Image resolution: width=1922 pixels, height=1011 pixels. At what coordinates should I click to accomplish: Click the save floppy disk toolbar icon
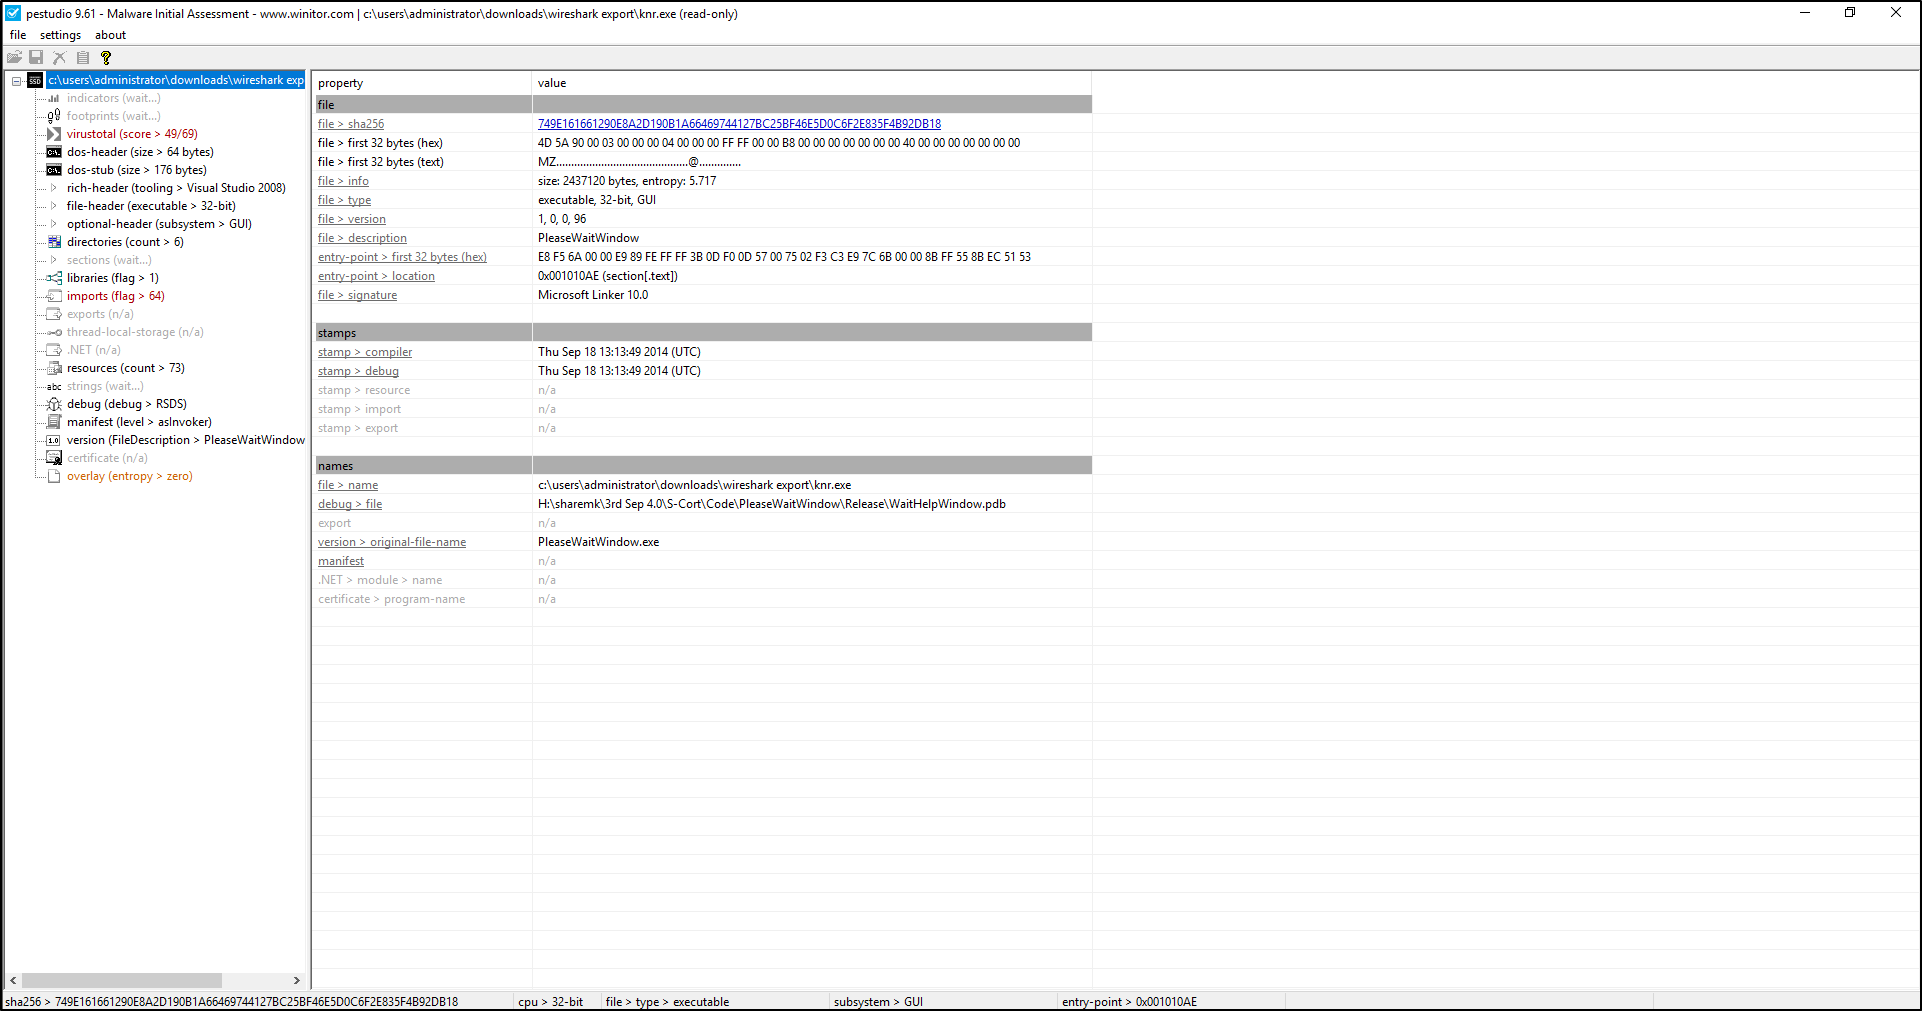click(x=36, y=58)
